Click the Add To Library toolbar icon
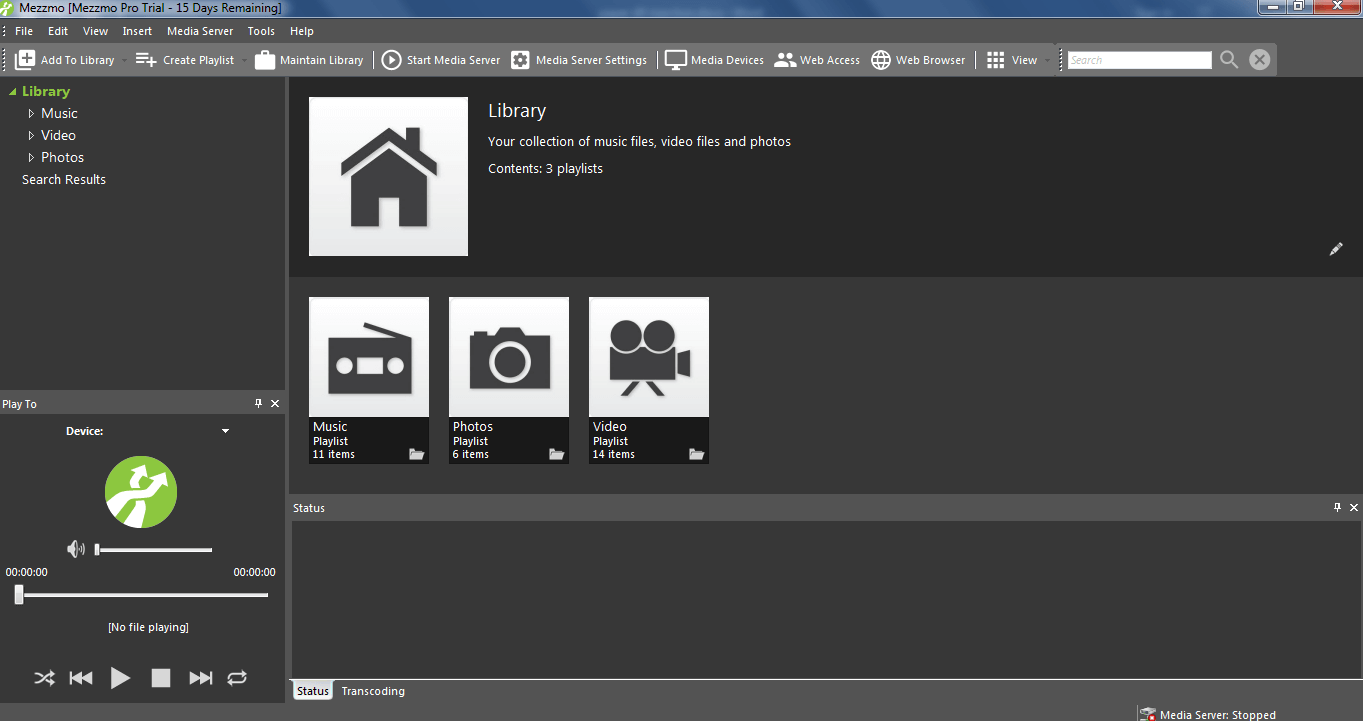This screenshot has height=721, width=1363. (x=25, y=60)
